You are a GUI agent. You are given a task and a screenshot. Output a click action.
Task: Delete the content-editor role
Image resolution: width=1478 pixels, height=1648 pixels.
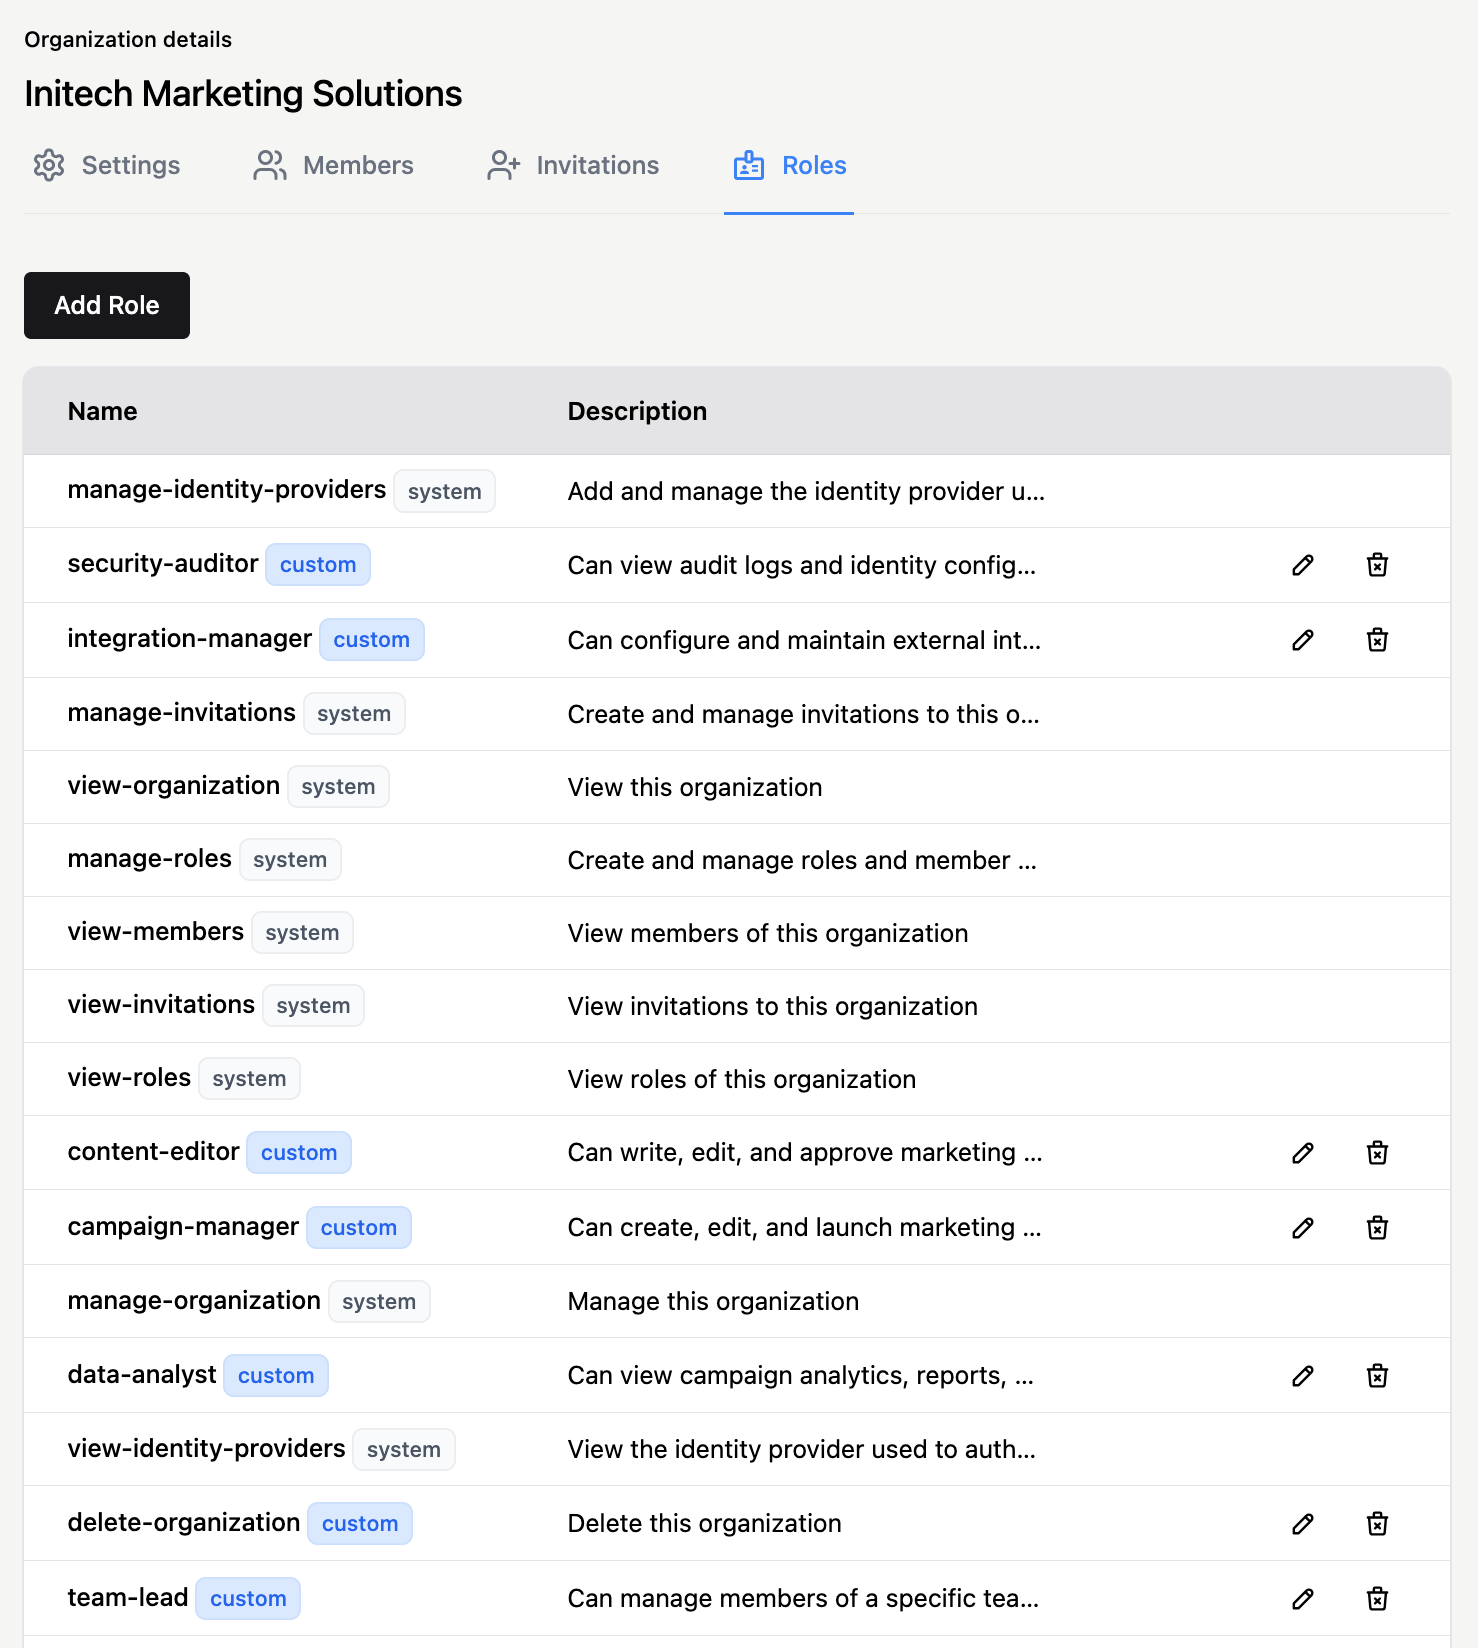tap(1377, 1153)
